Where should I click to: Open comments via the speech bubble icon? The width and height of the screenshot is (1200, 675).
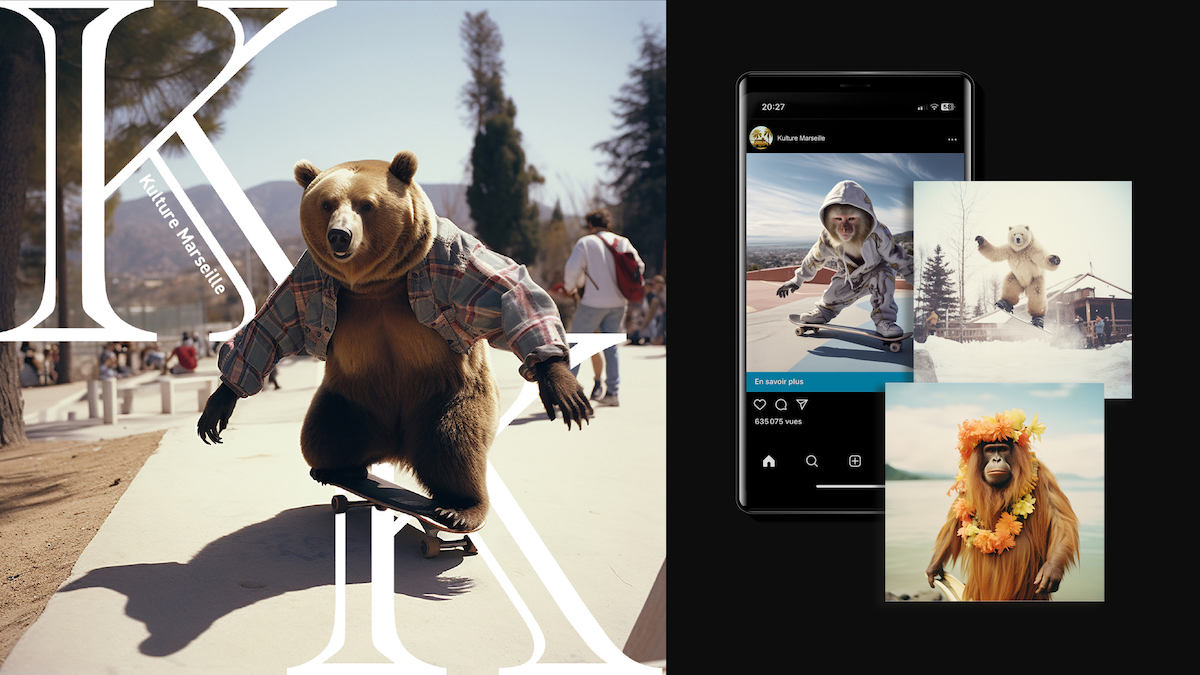(781, 405)
